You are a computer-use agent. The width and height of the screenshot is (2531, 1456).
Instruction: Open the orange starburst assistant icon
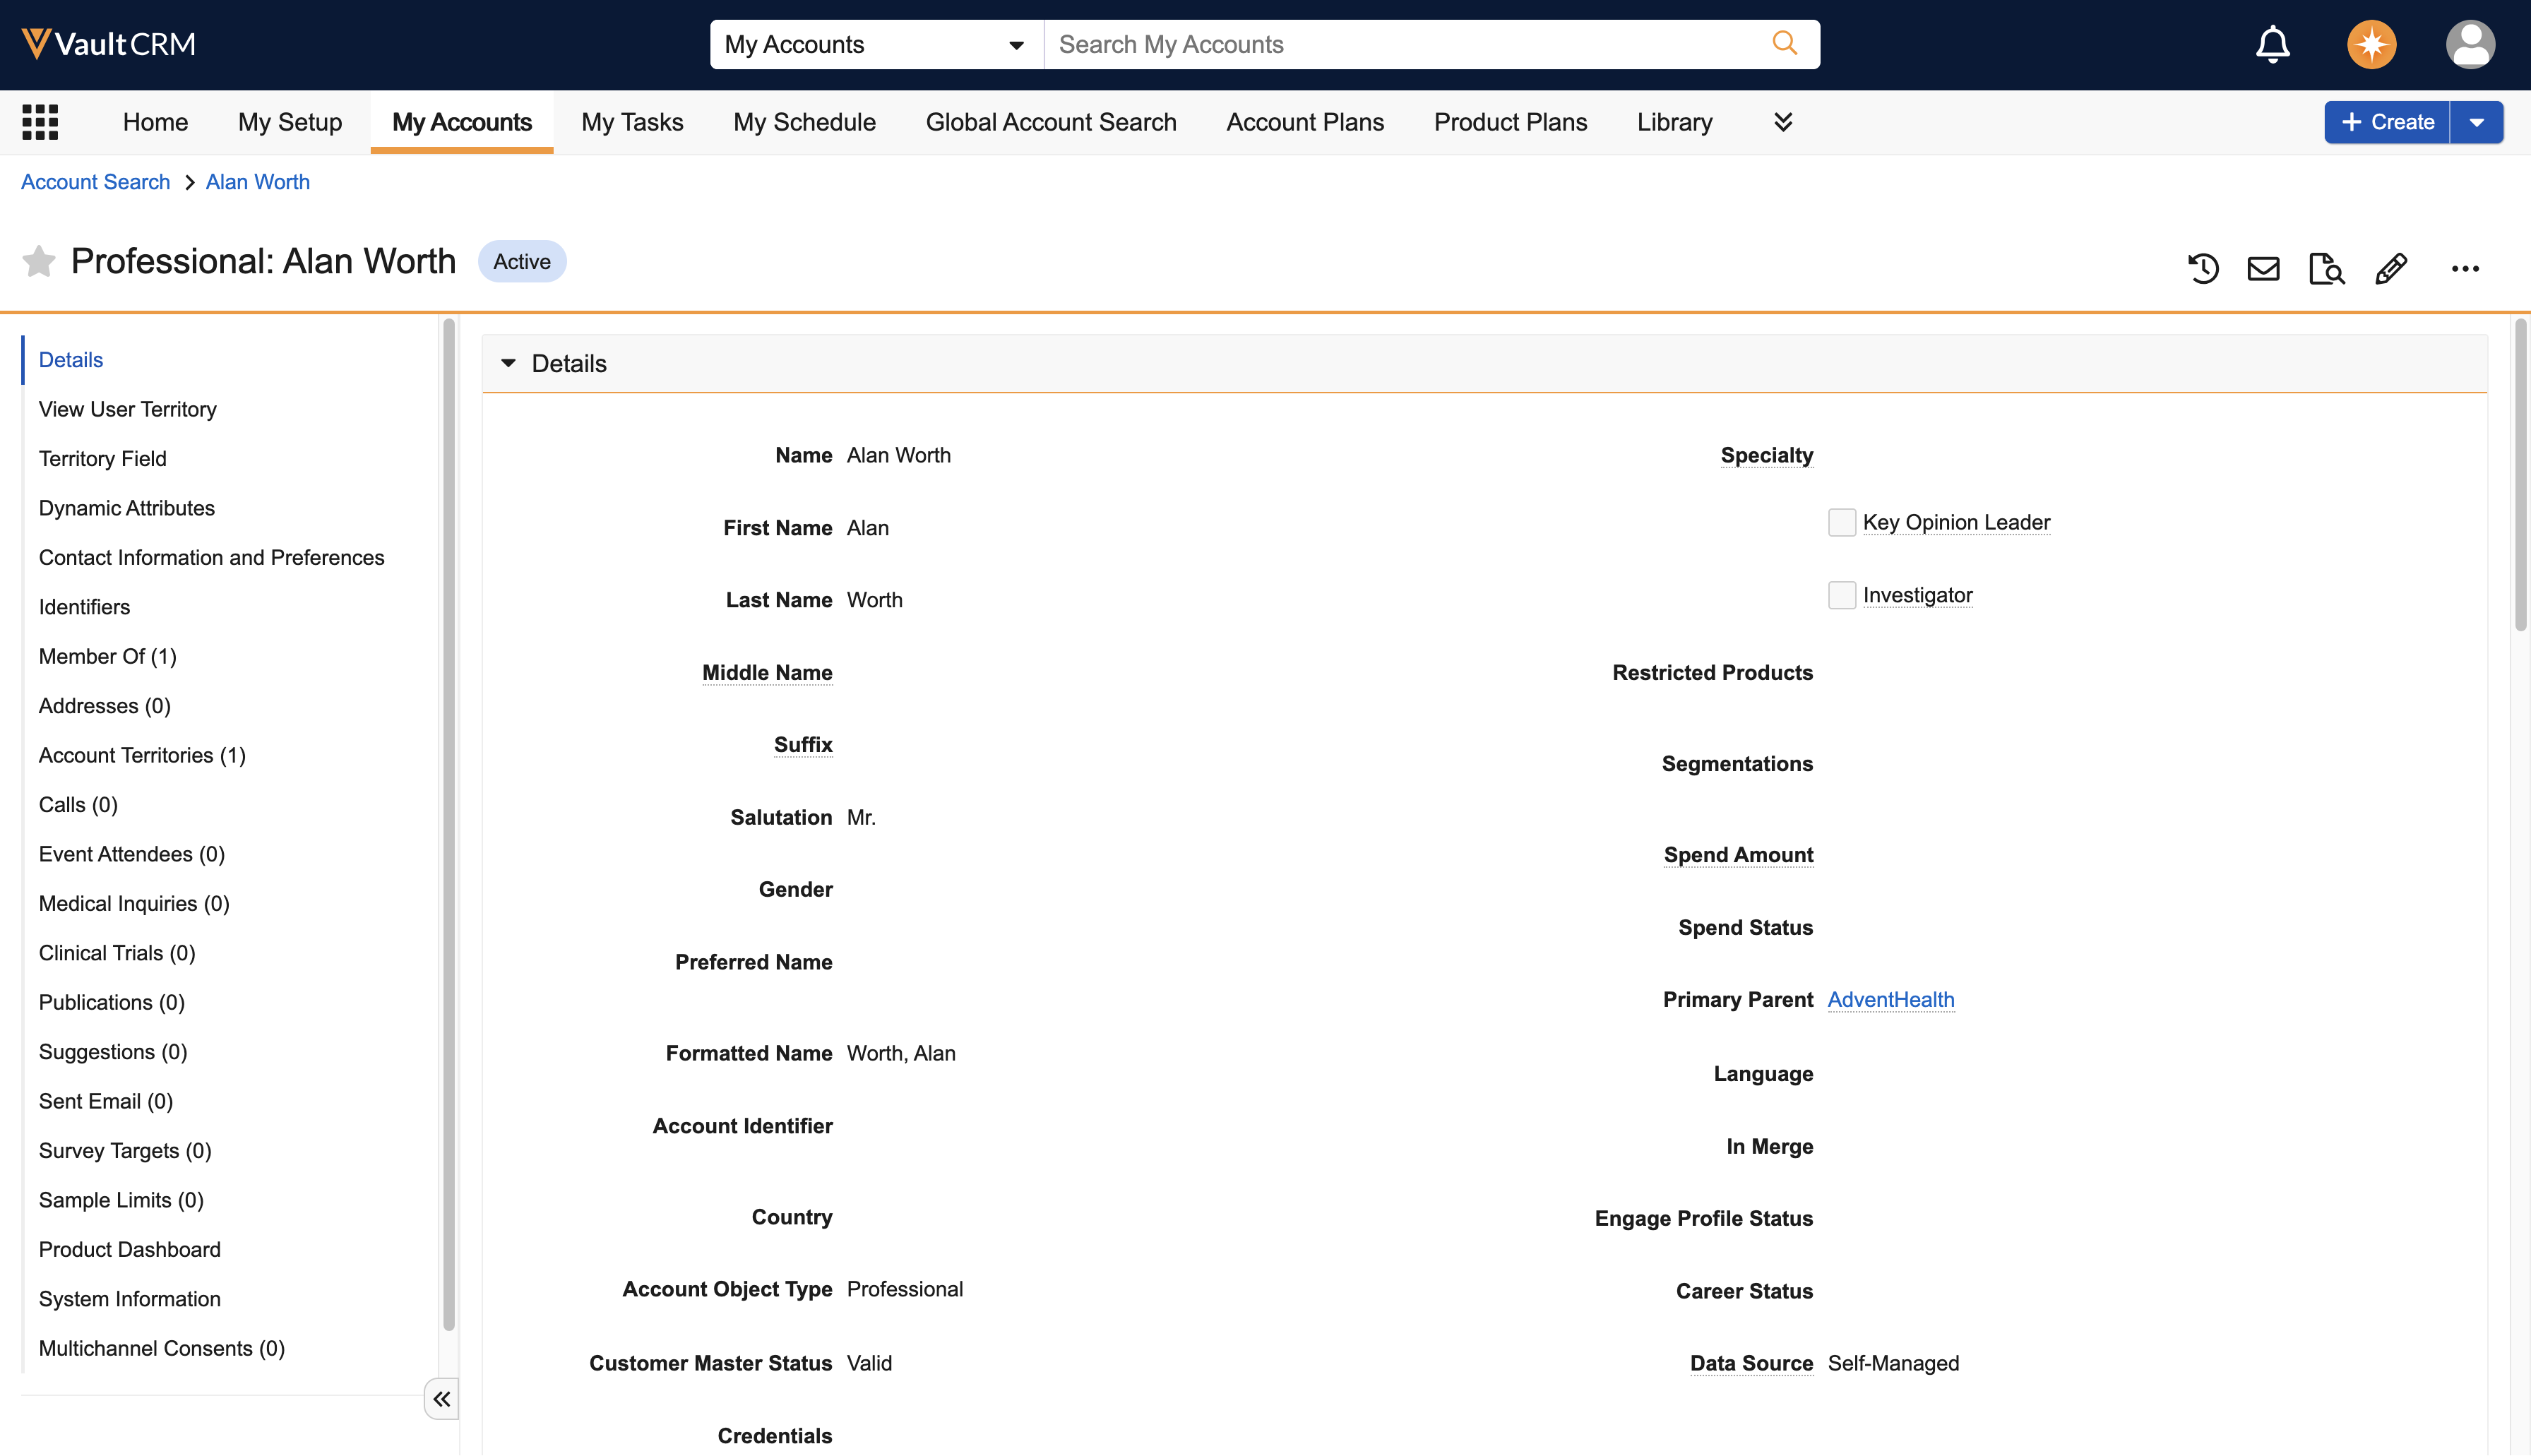point(2371,44)
